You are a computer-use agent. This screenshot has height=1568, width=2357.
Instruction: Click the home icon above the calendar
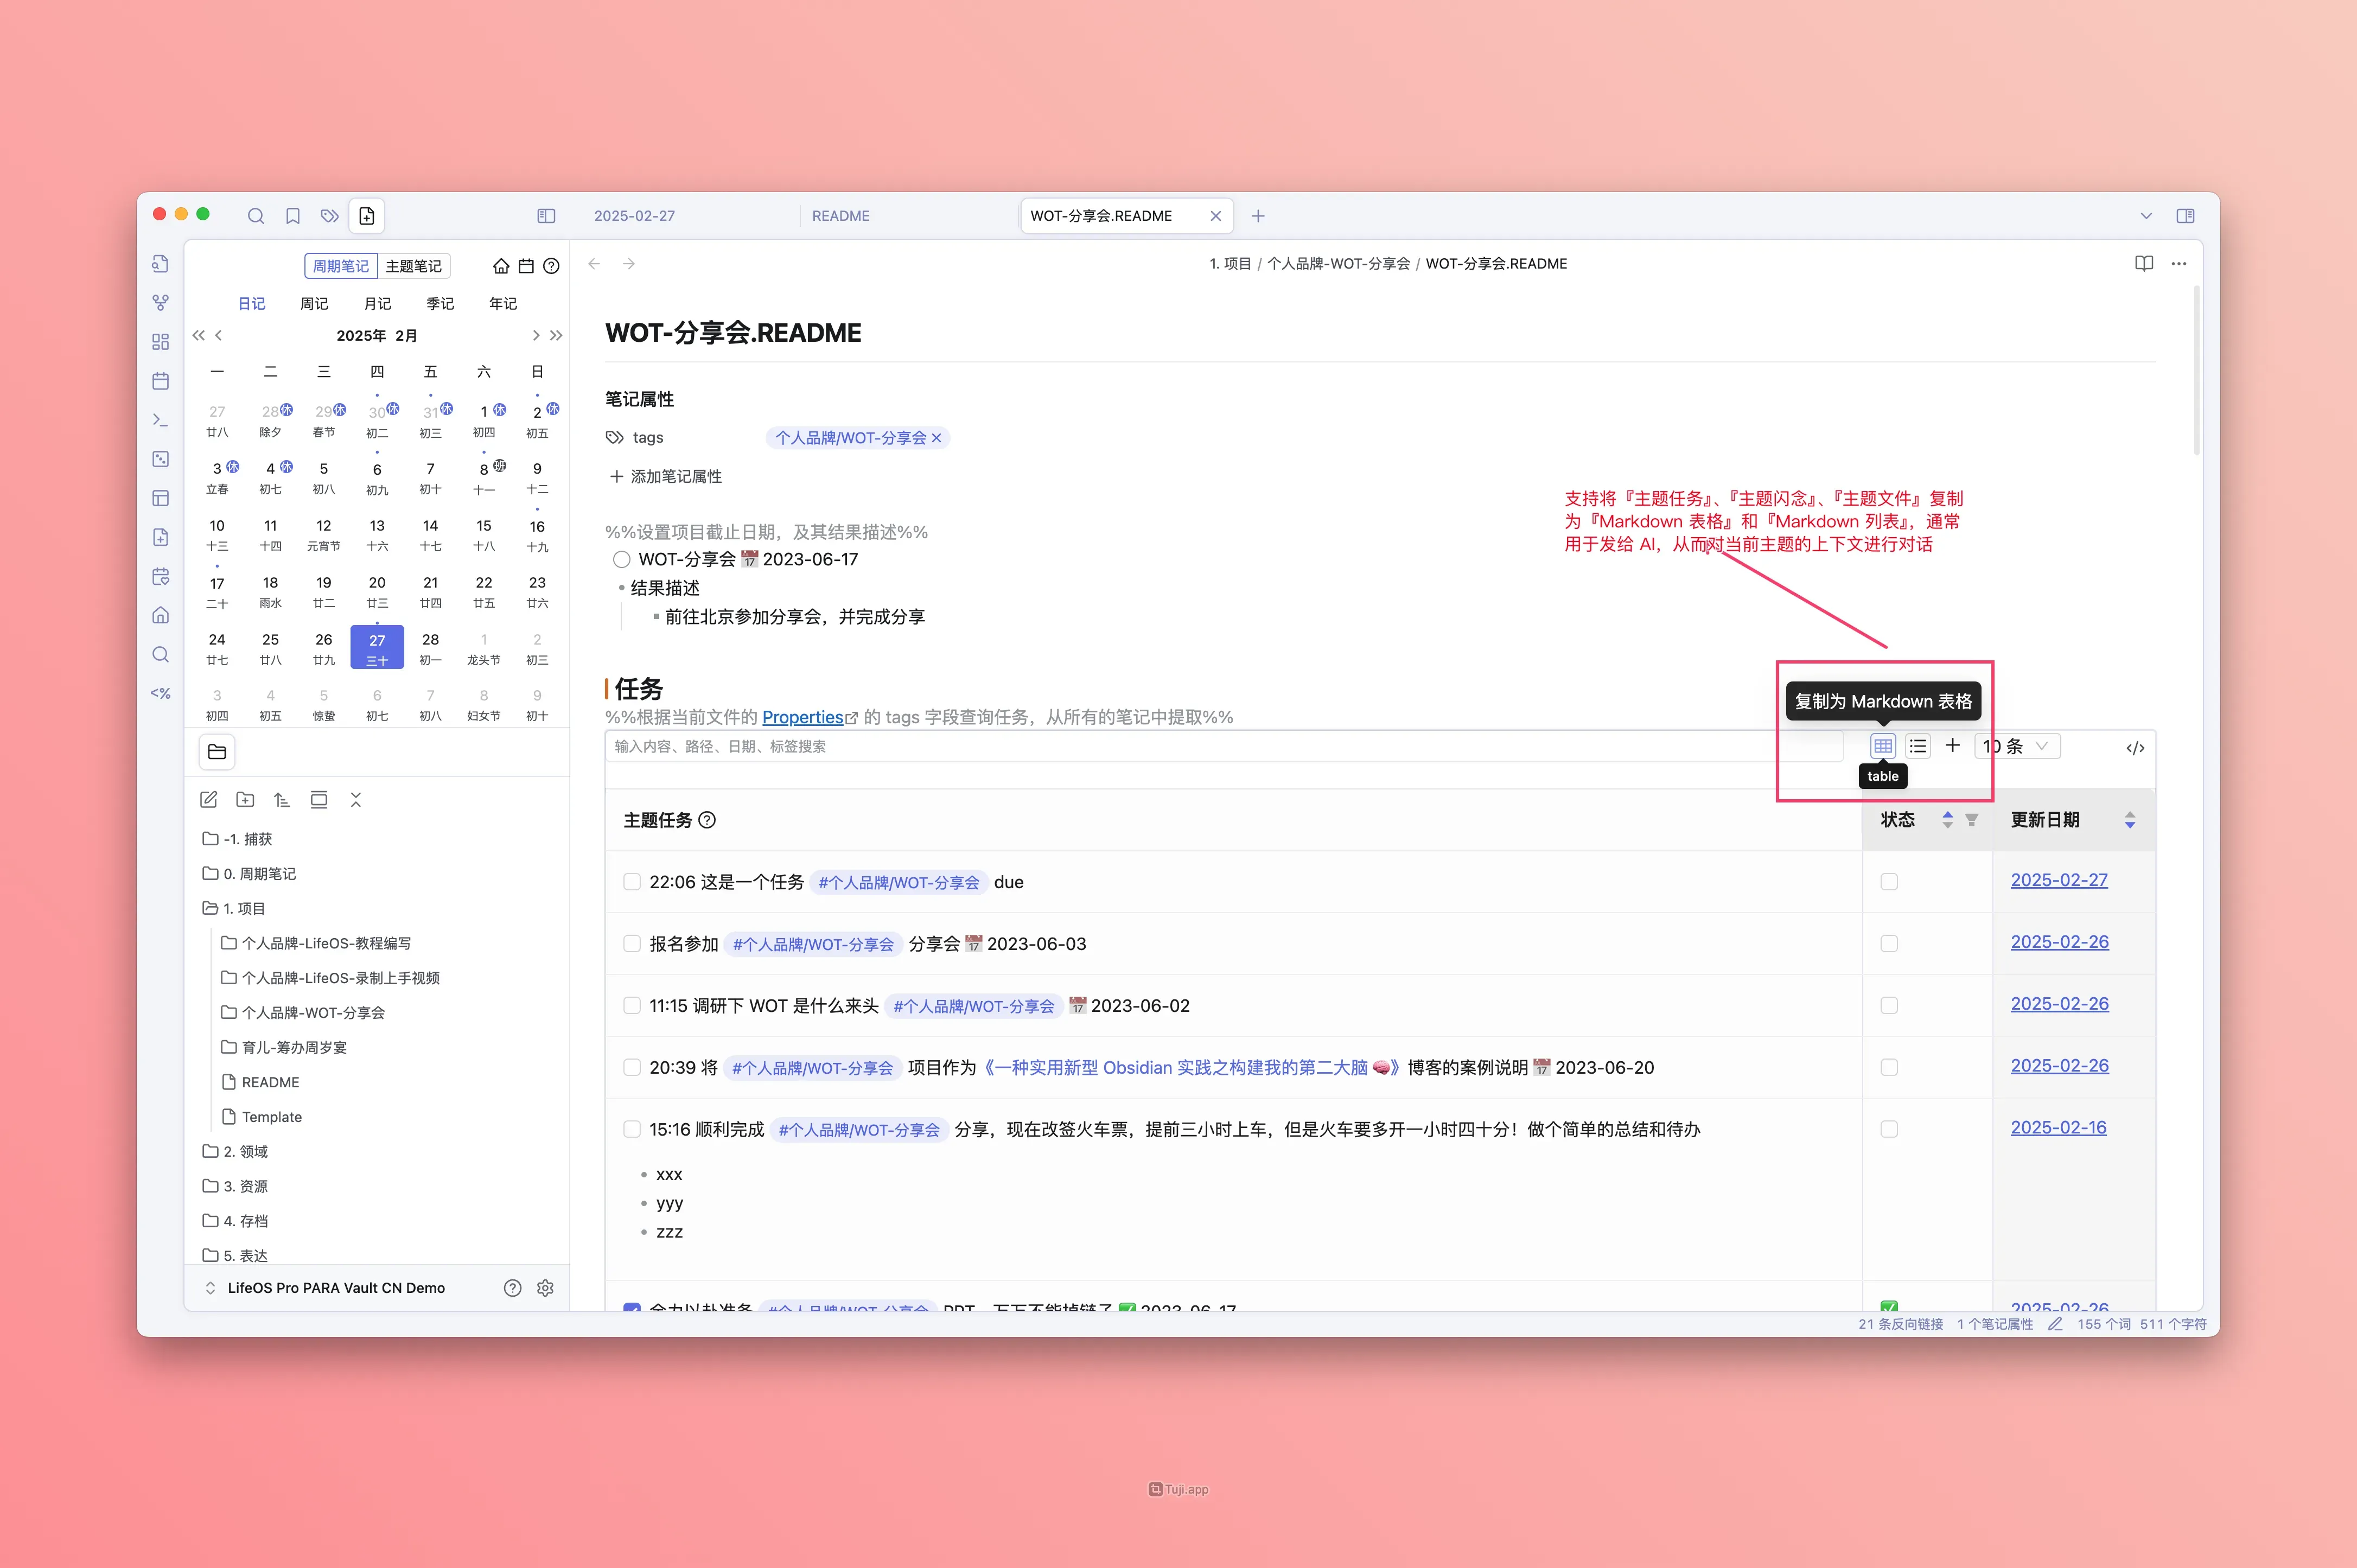(x=501, y=266)
